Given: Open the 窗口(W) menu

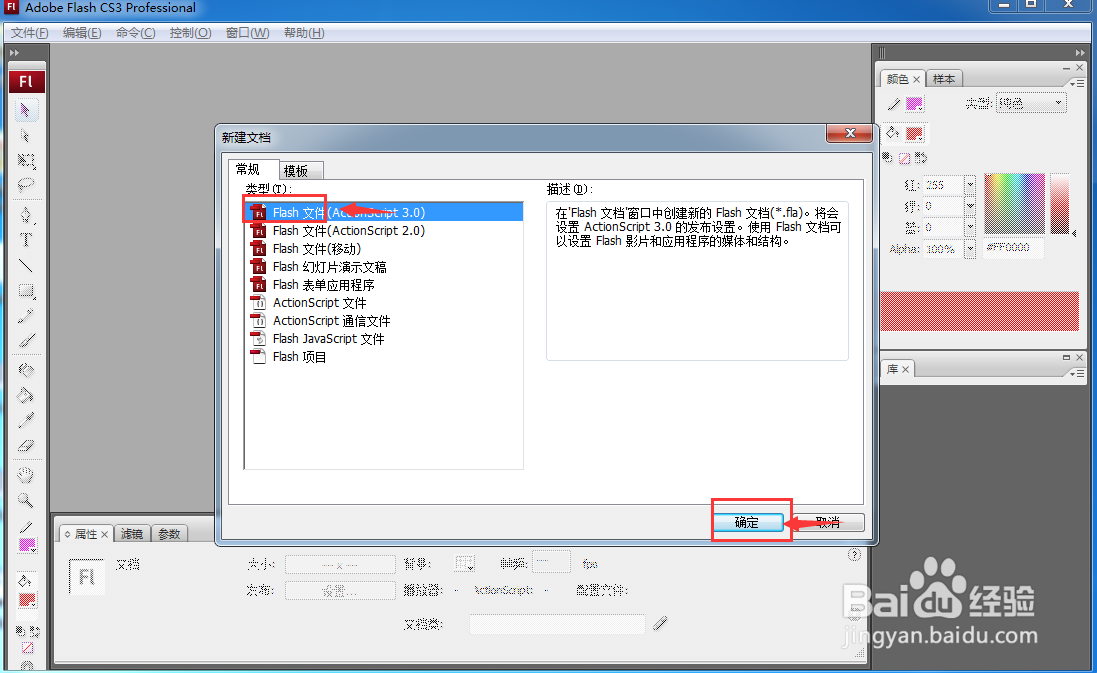Looking at the screenshot, I should pos(248,33).
